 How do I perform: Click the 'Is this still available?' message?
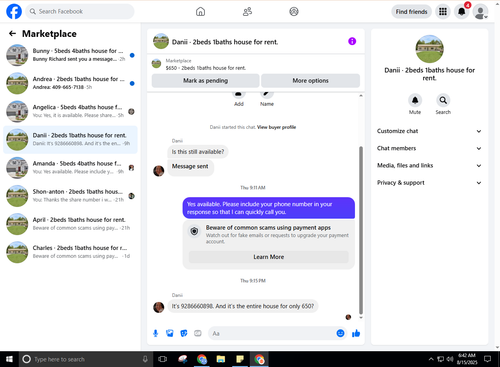point(198,152)
